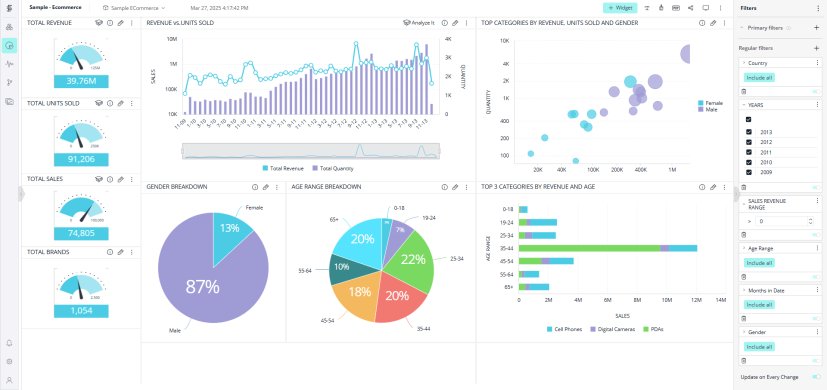The image size is (827, 390).
Task: Disable the Months in Date filter toggle
Action: [816, 319]
